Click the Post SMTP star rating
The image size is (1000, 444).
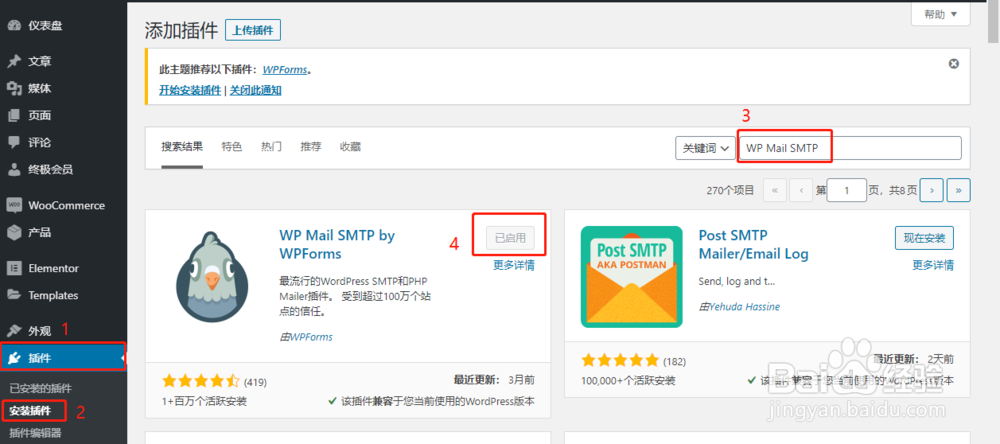pos(620,360)
